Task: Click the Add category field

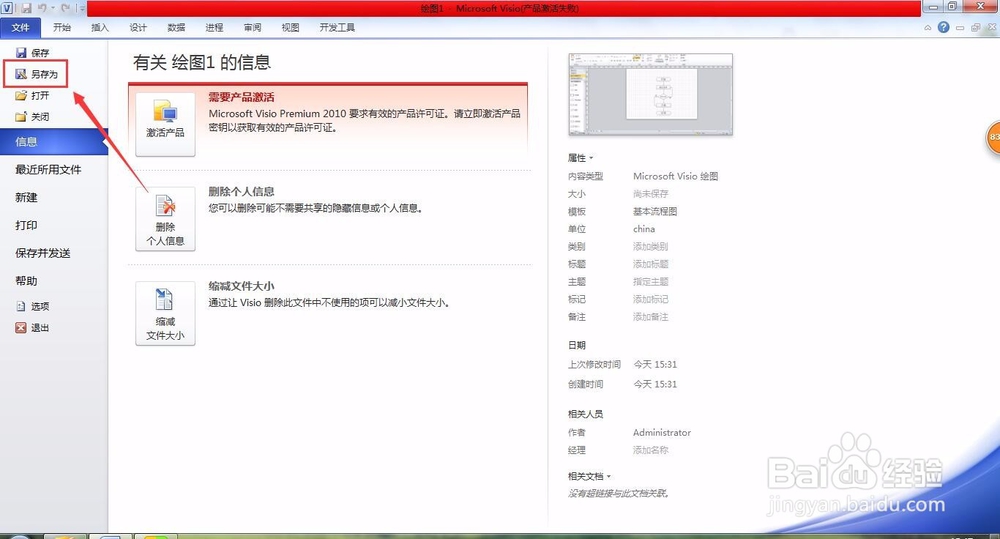Action: pyautogui.click(x=651, y=246)
